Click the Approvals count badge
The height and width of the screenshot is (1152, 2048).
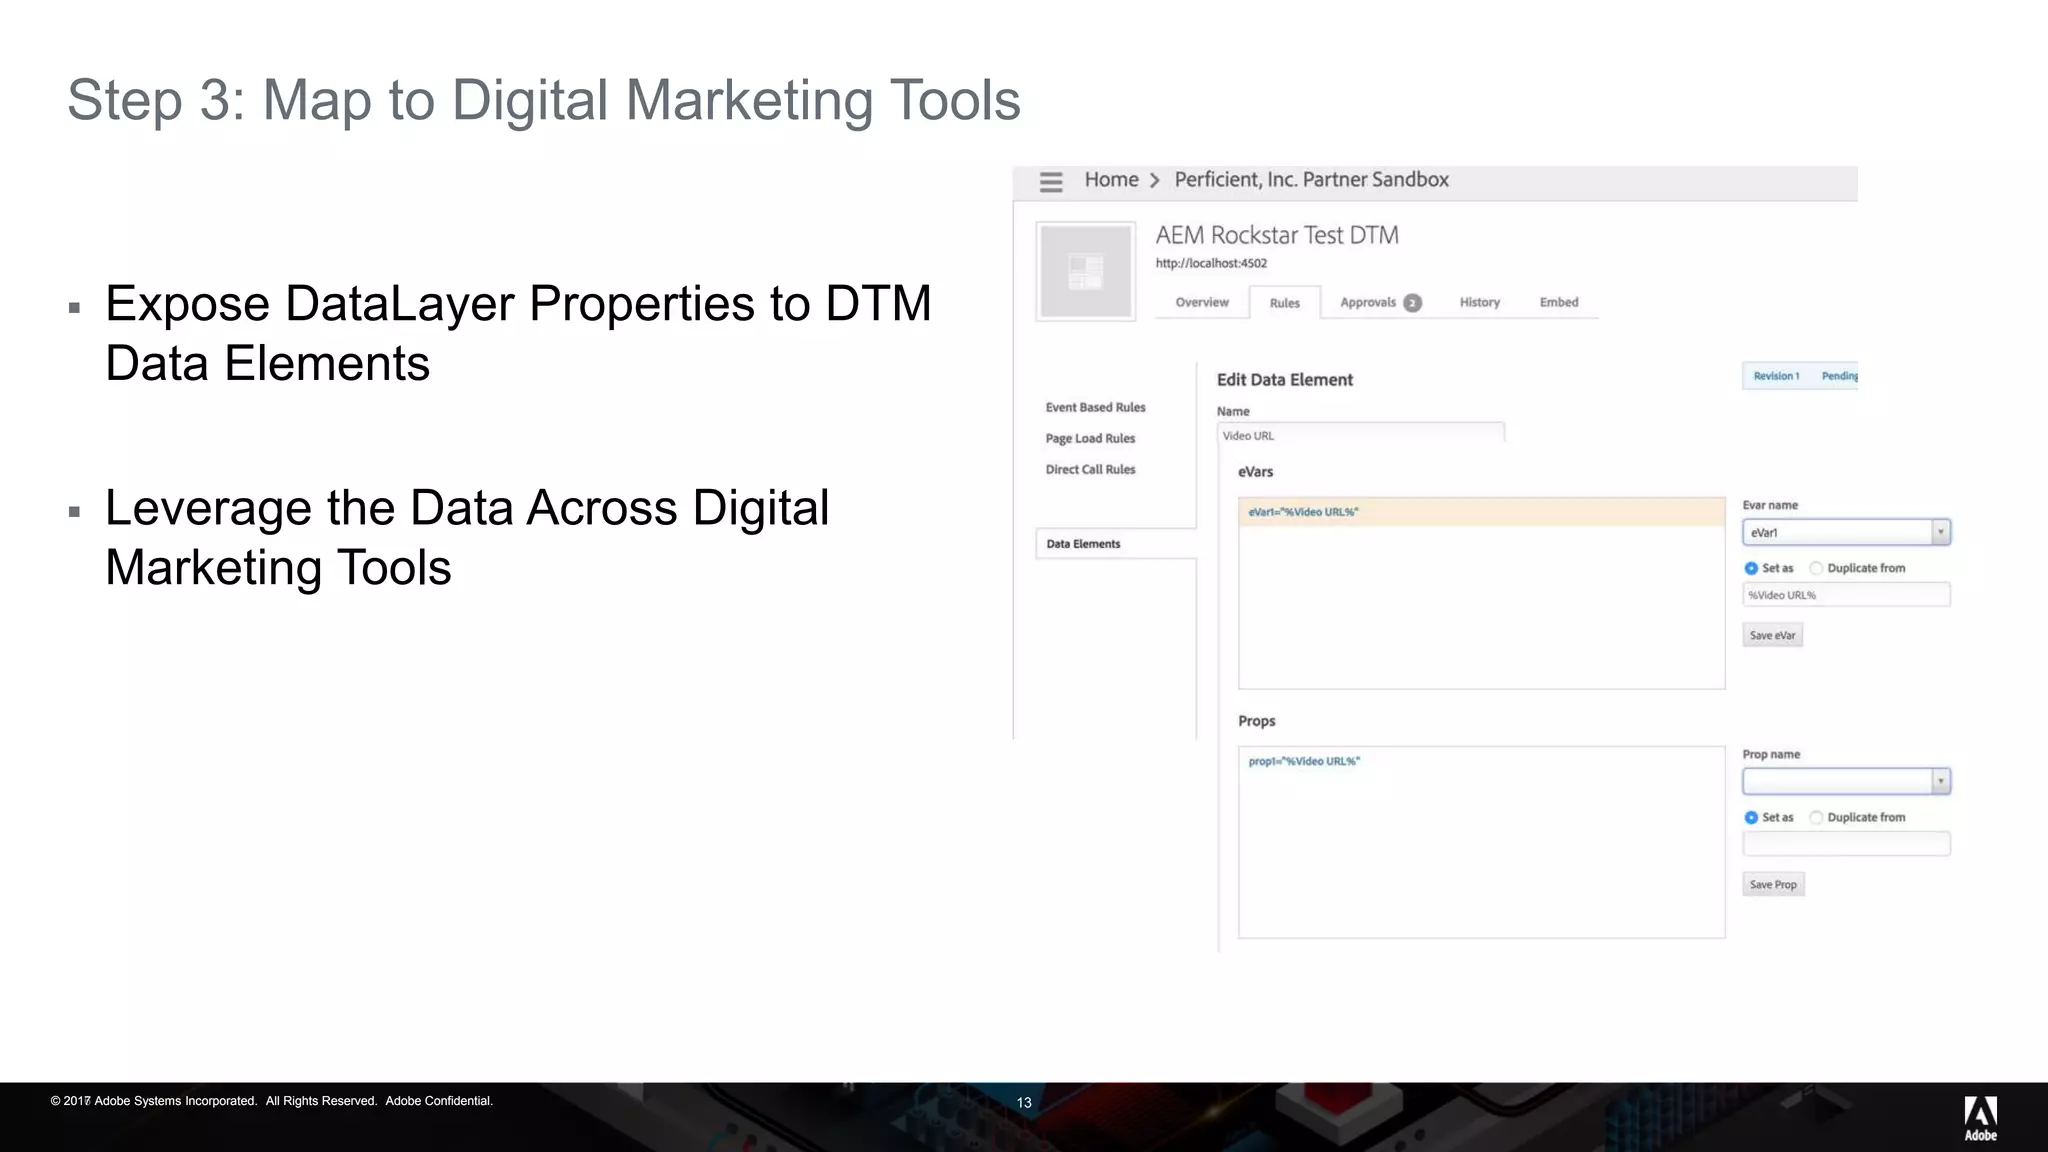tap(1412, 303)
